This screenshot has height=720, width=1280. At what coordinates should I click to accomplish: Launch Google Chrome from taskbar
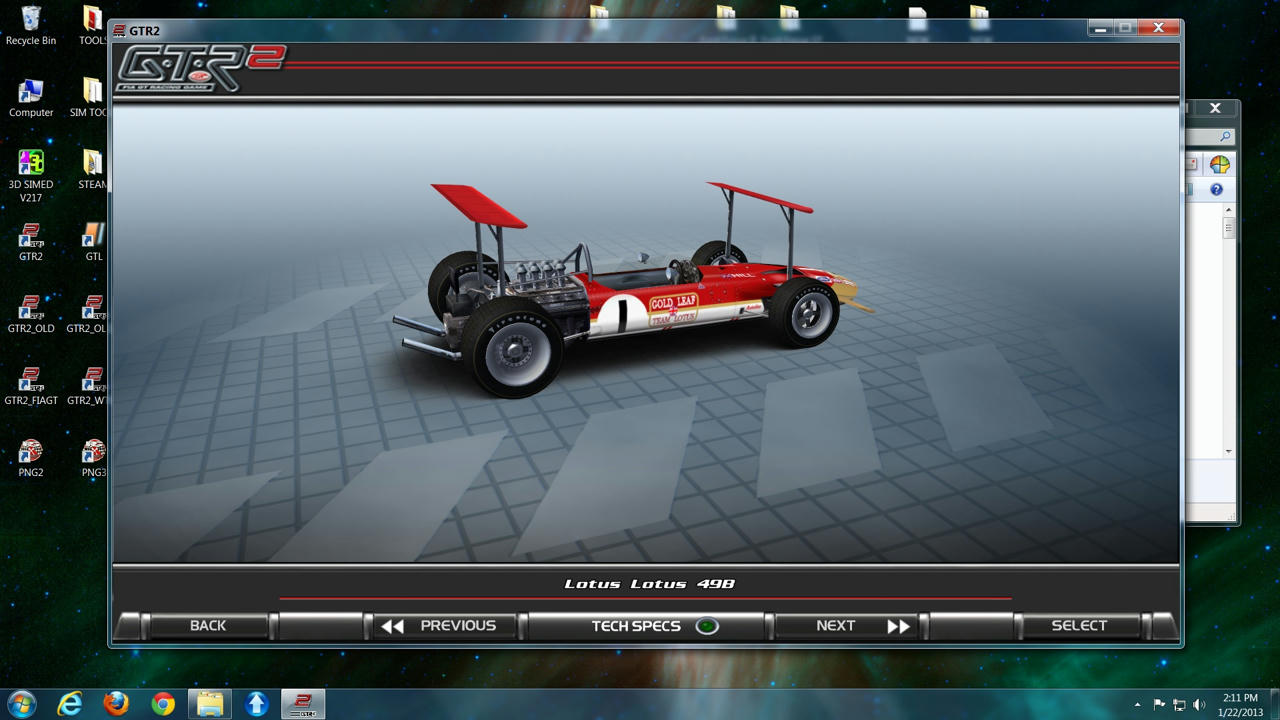[x=163, y=704]
